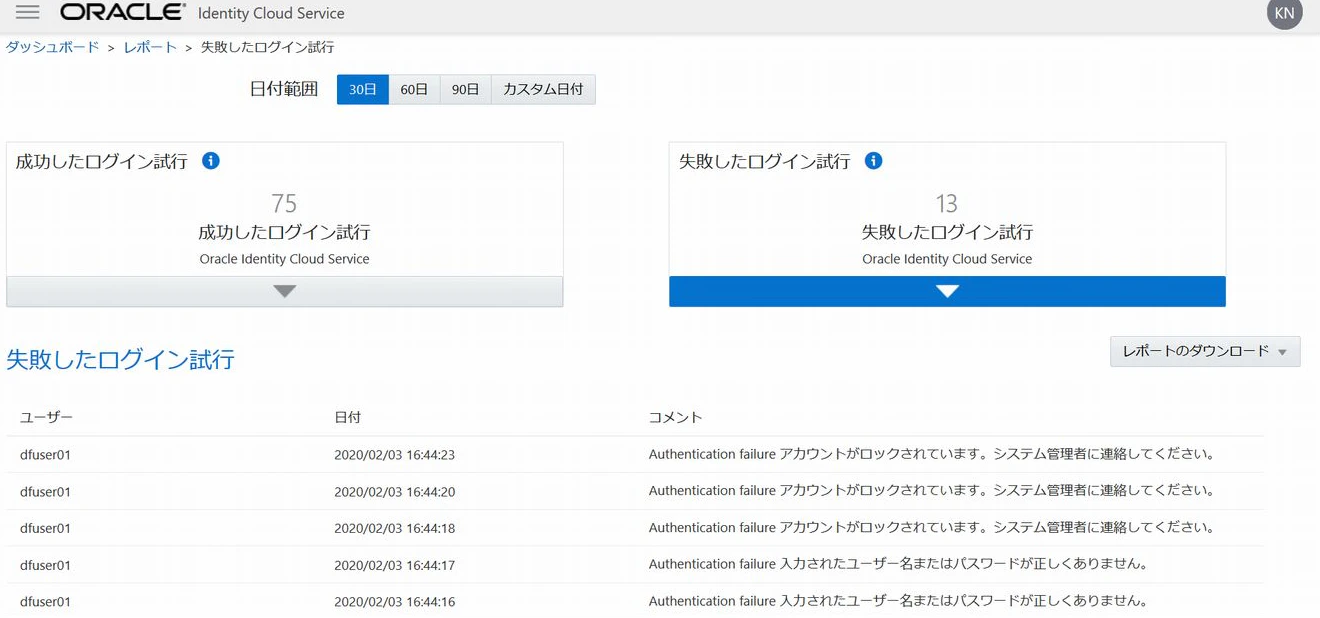Click the Oracle logo
This screenshot has height=618, width=1320.
coord(123,13)
